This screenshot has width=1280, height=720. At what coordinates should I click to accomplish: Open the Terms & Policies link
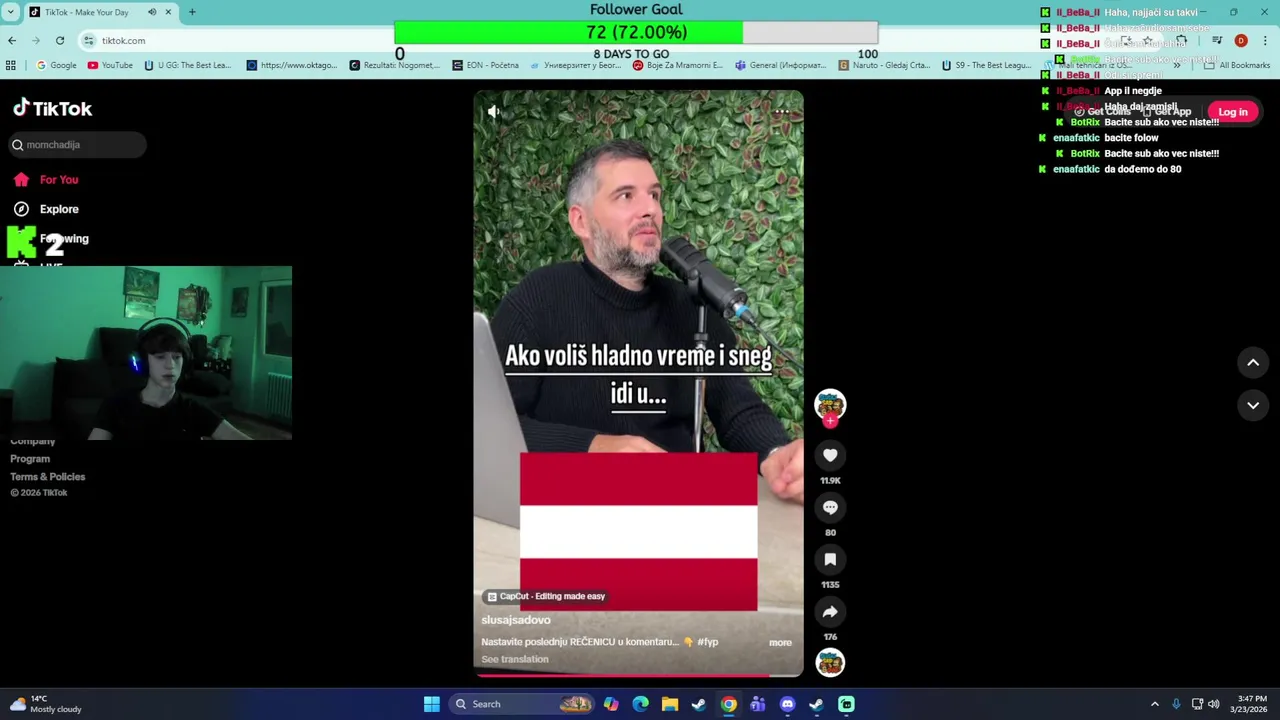coord(48,477)
